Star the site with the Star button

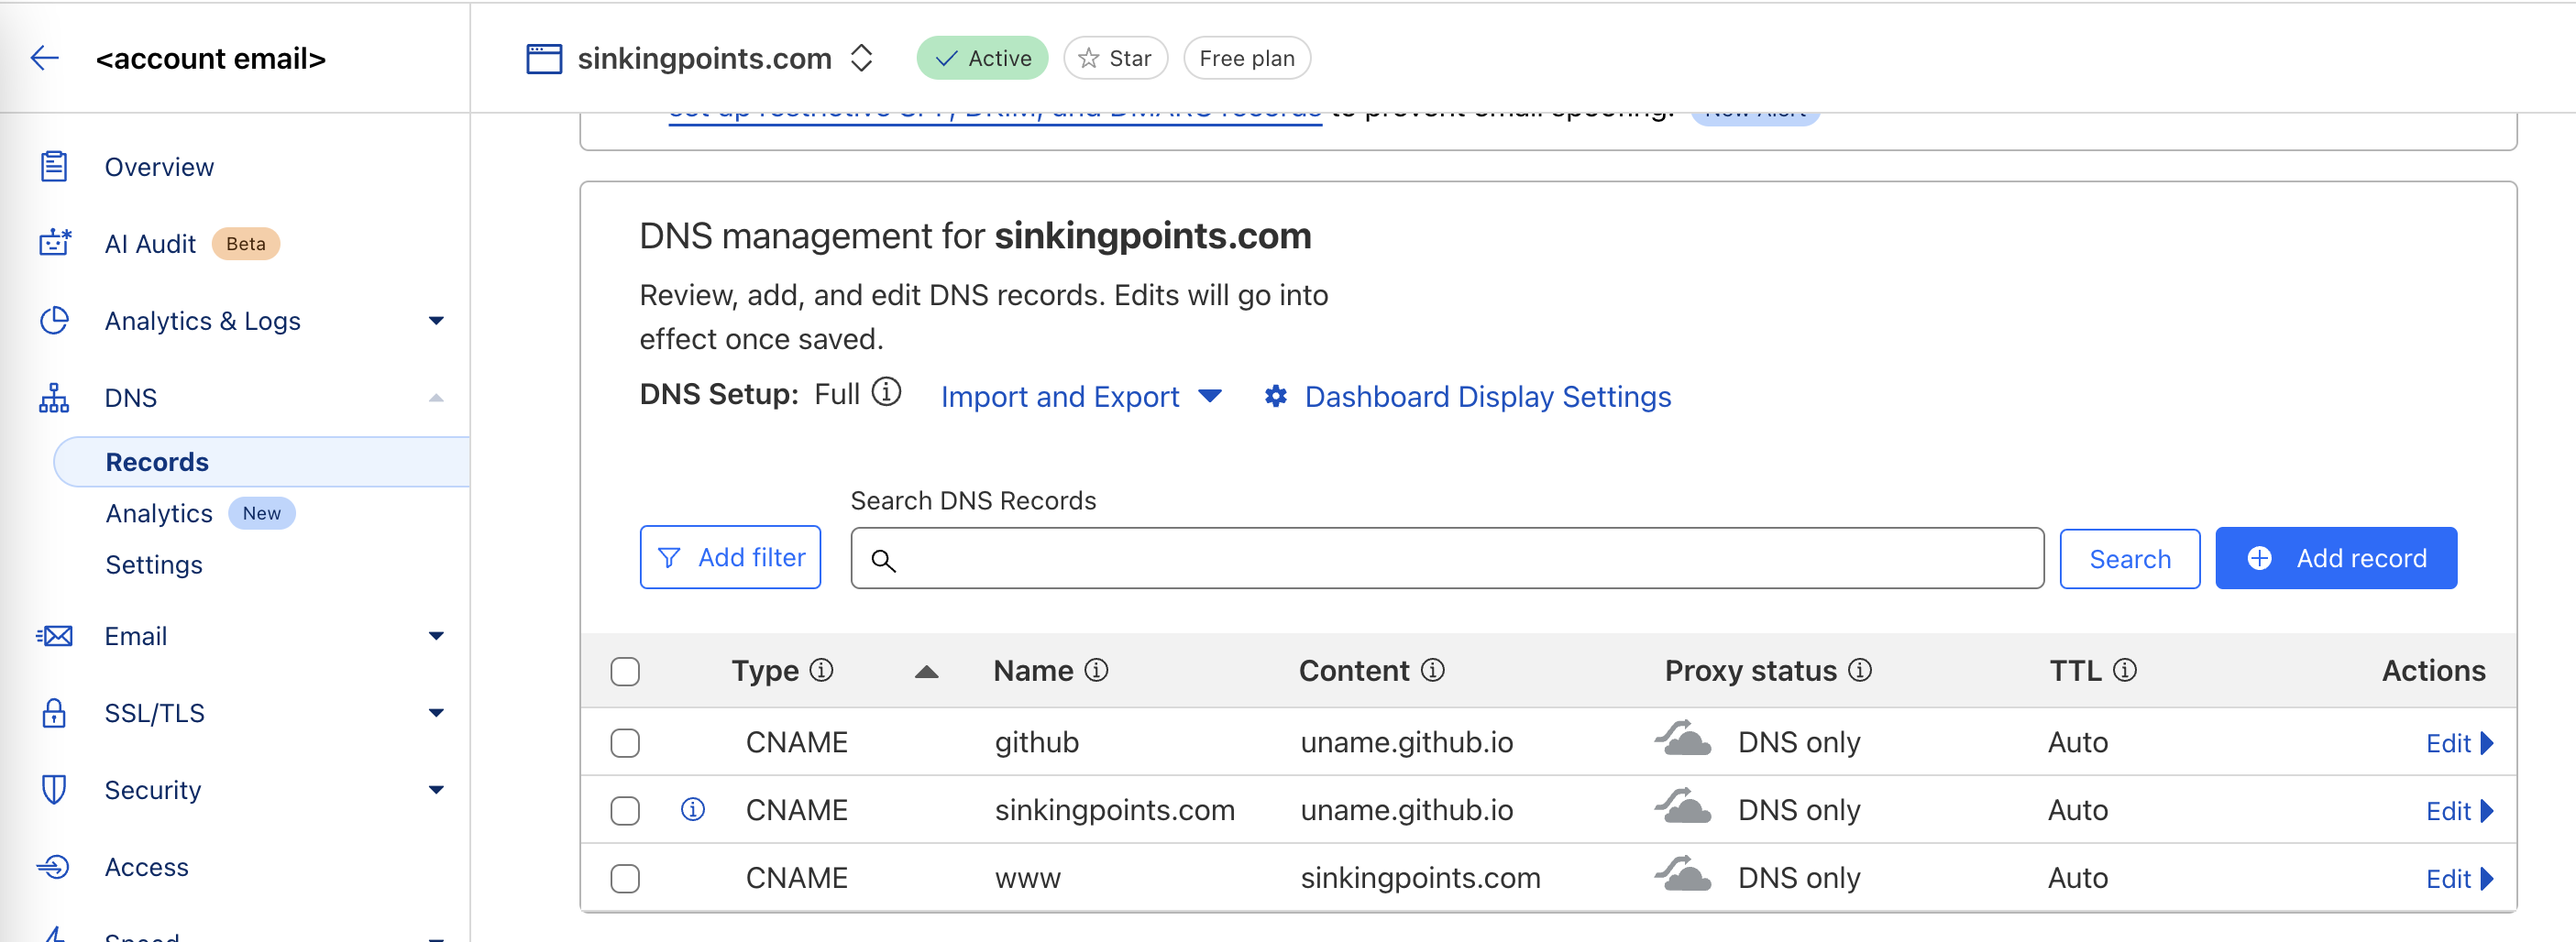point(1115,58)
